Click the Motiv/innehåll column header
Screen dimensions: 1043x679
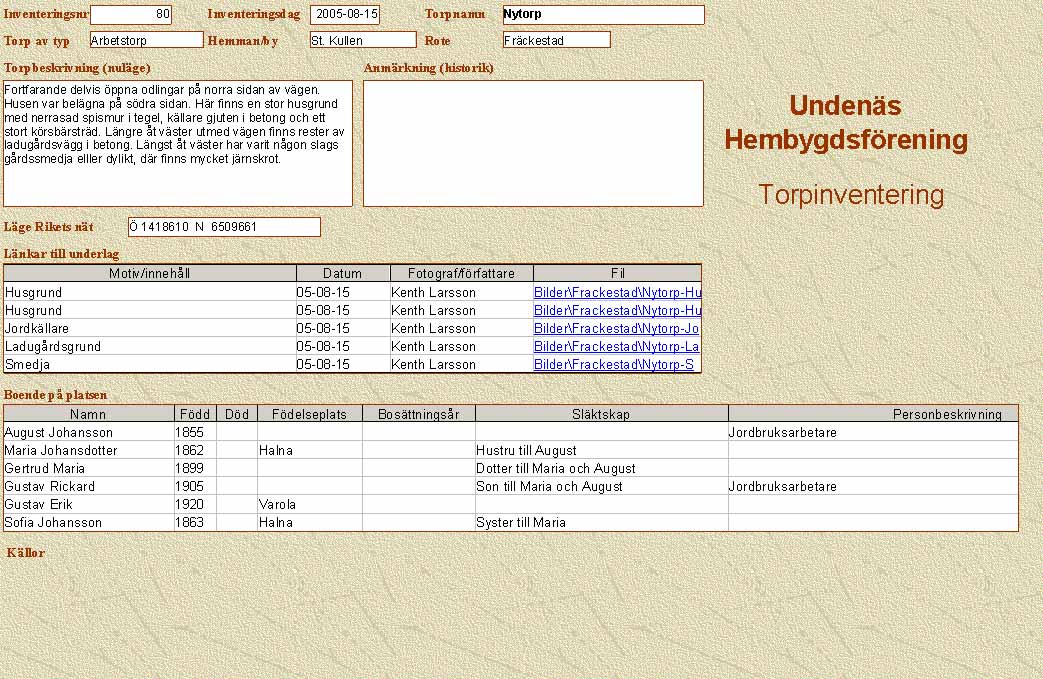point(150,273)
